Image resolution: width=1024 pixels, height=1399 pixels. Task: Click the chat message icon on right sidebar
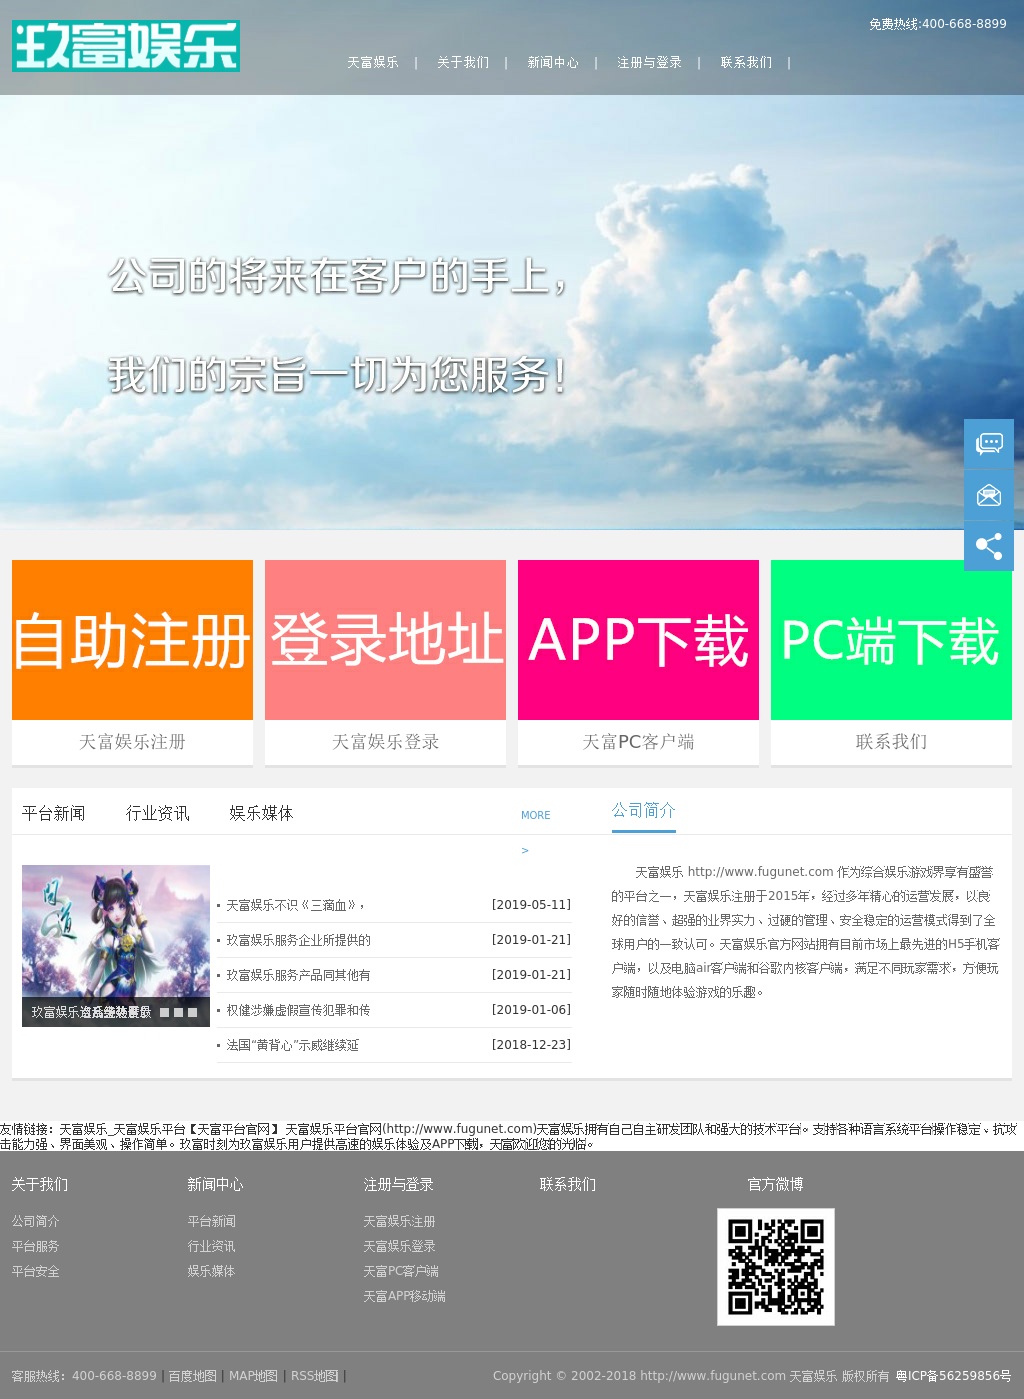(989, 443)
